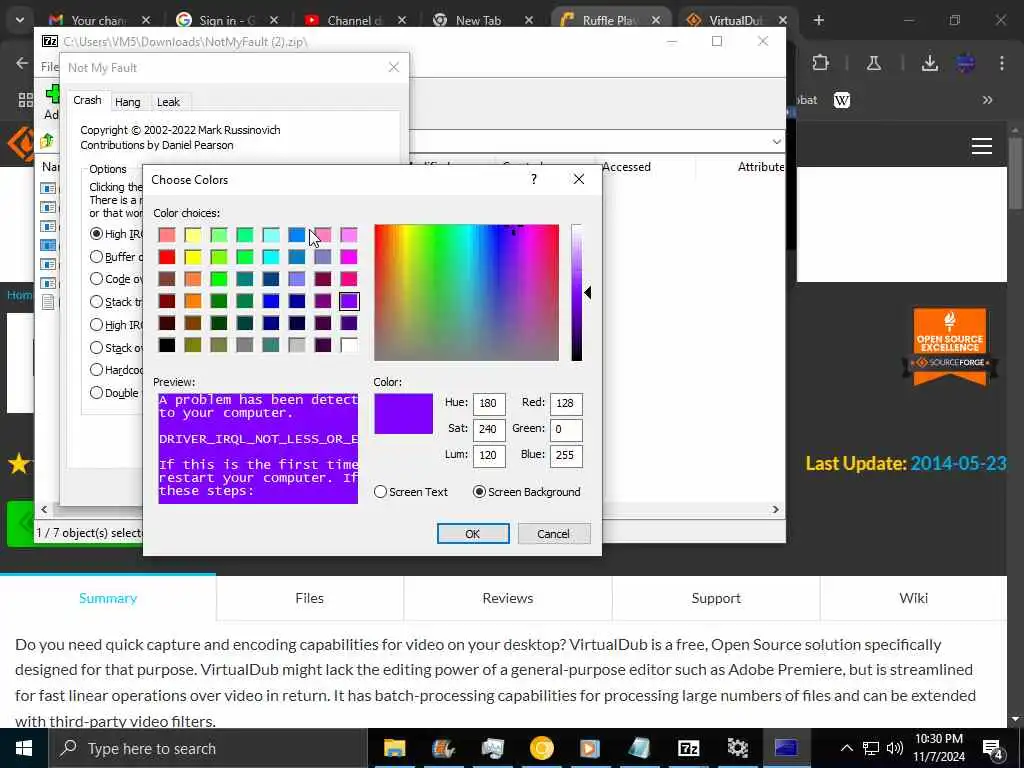Click the Green value field
Screen dimensions: 1024x768
tap(566, 429)
